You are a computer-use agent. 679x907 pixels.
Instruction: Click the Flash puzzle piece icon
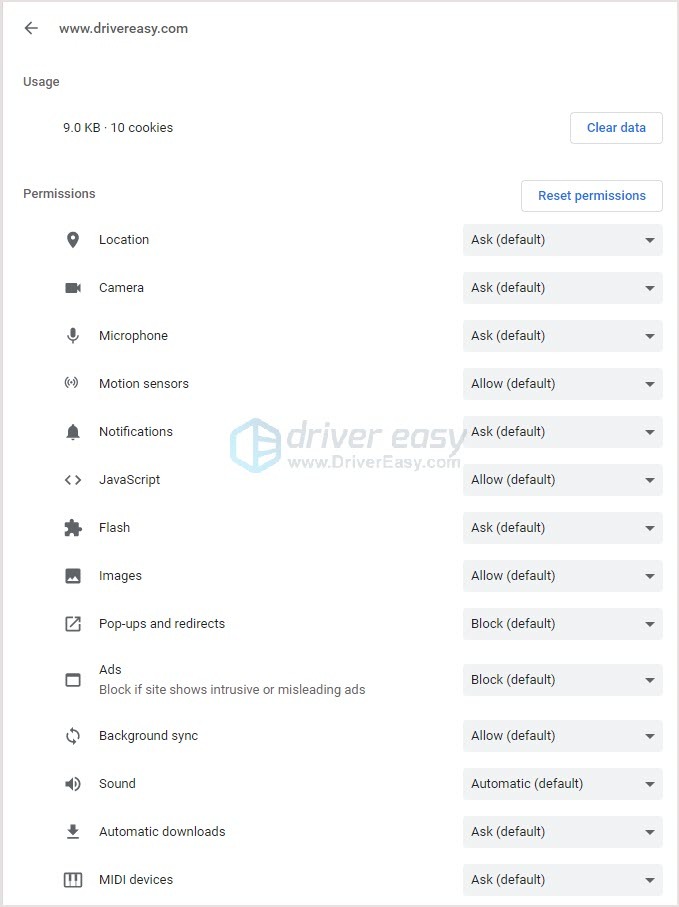[72, 528]
